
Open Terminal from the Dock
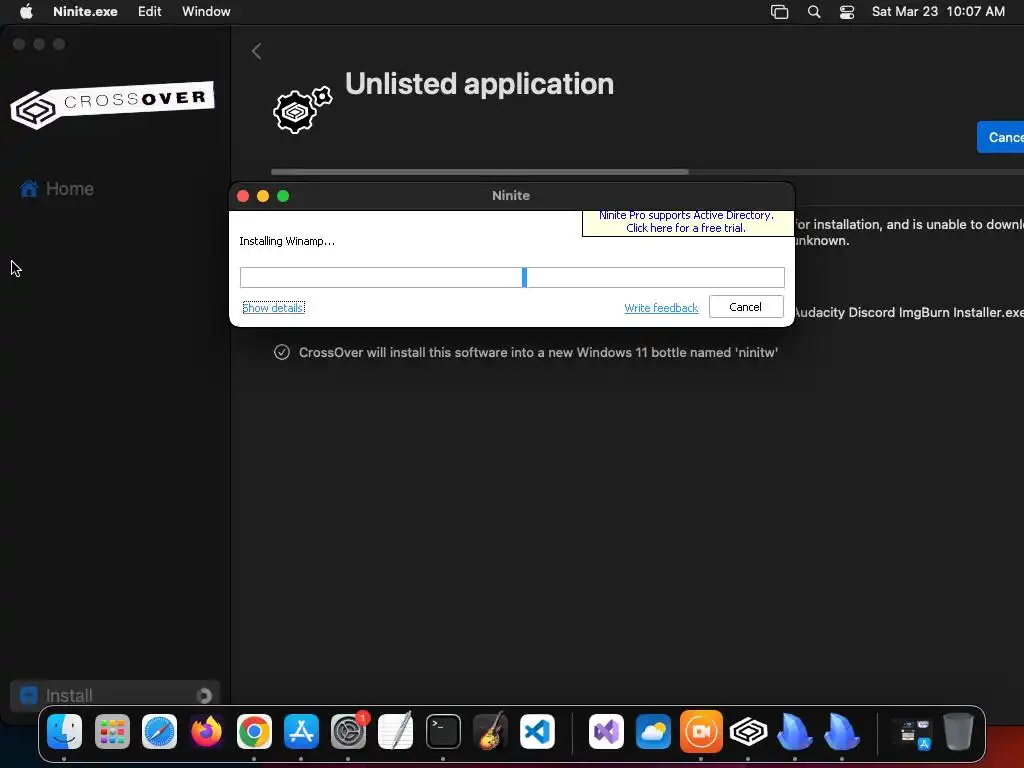tap(443, 731)
